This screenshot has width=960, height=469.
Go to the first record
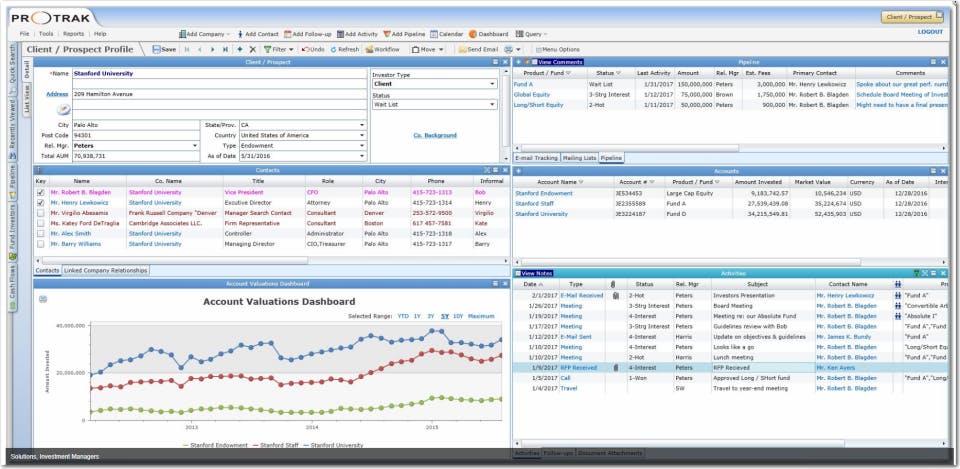point(187,50)
